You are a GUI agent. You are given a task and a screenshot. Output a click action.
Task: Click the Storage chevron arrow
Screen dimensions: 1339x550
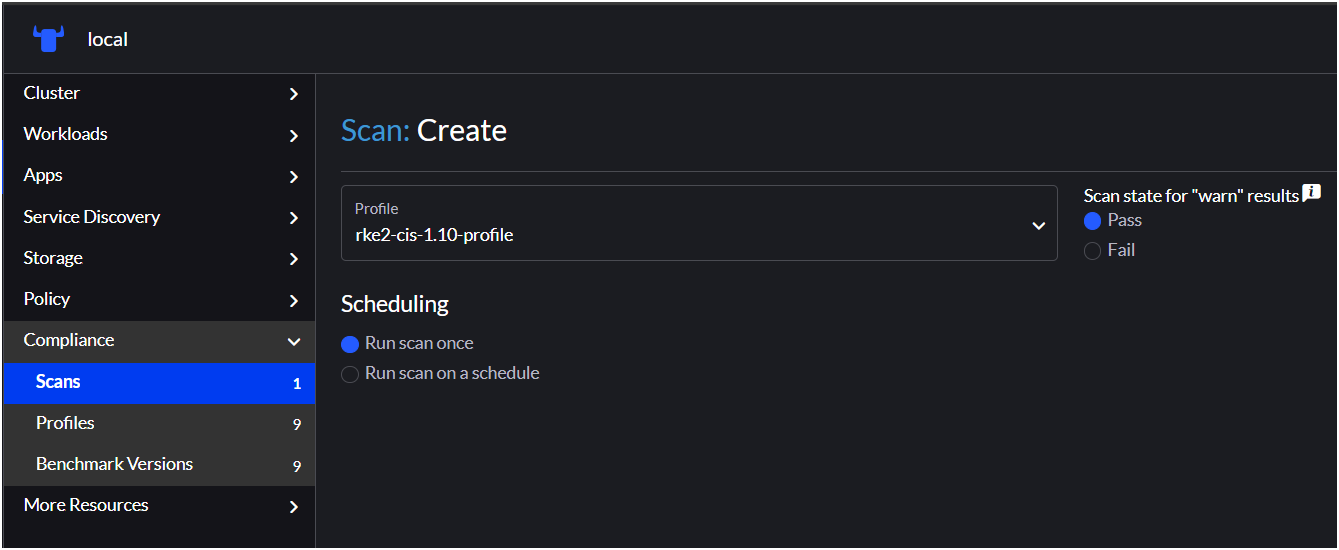point(293,259)
